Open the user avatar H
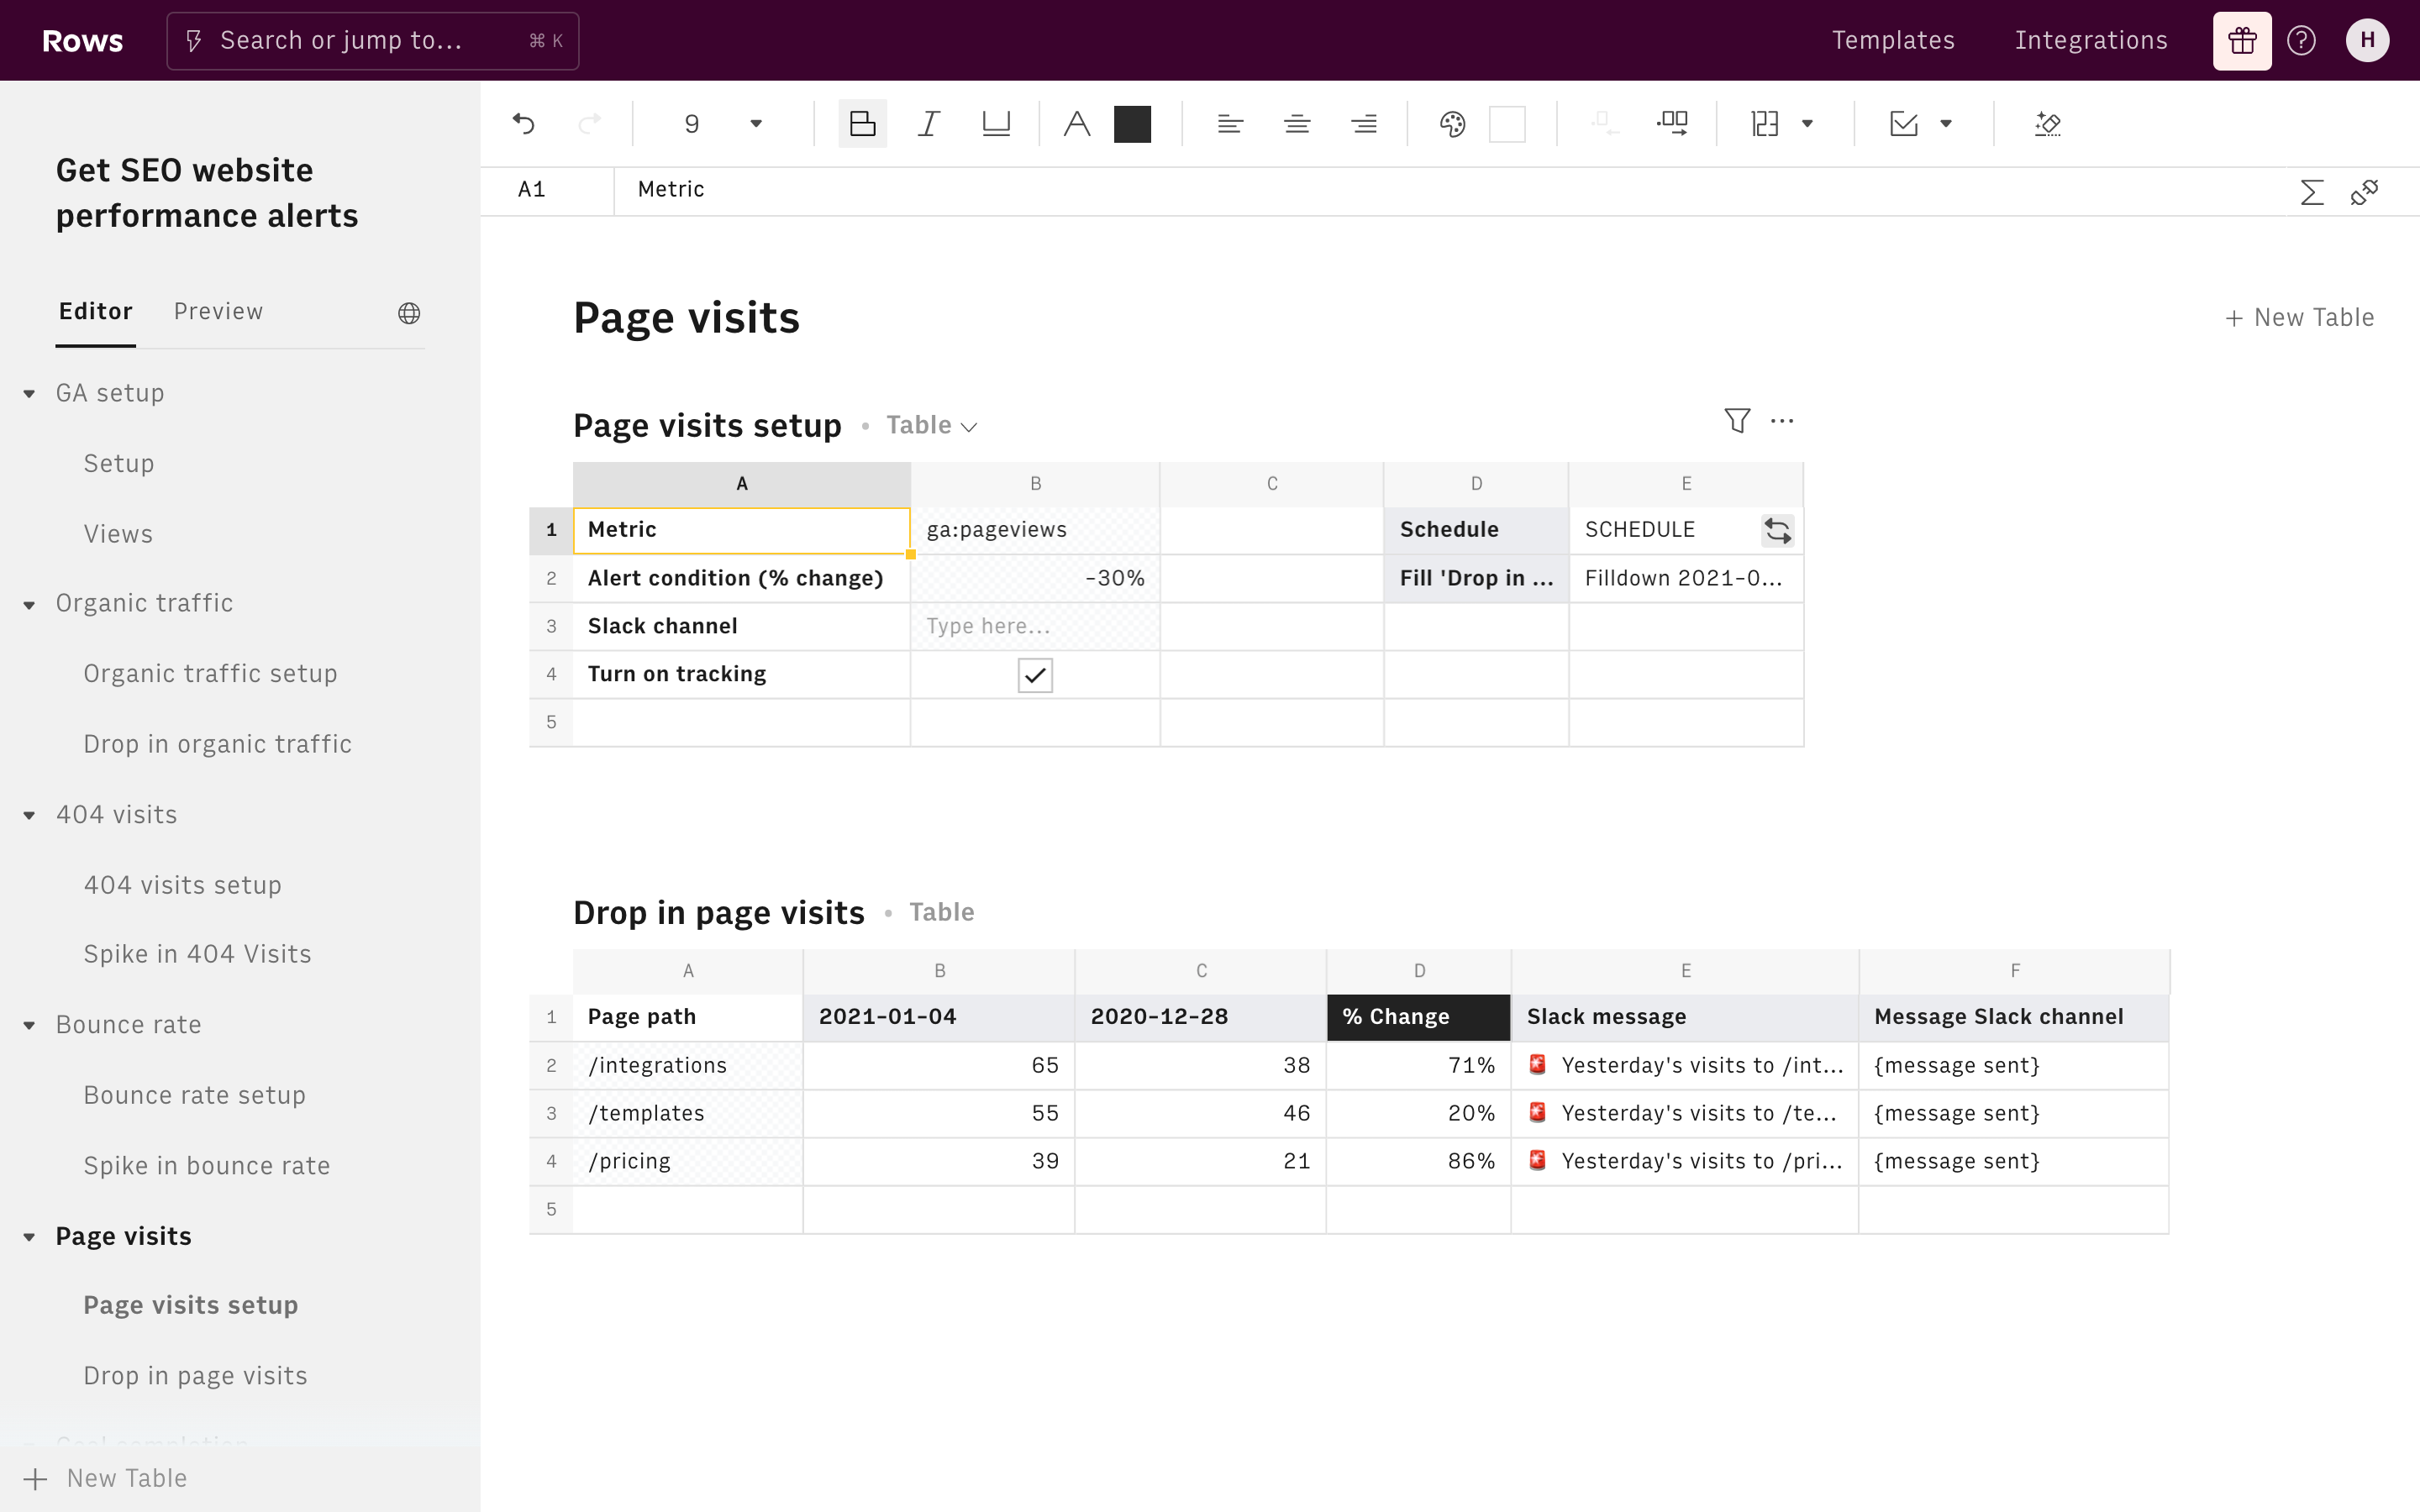2420x1512 pixels. tap(2367, 41)
